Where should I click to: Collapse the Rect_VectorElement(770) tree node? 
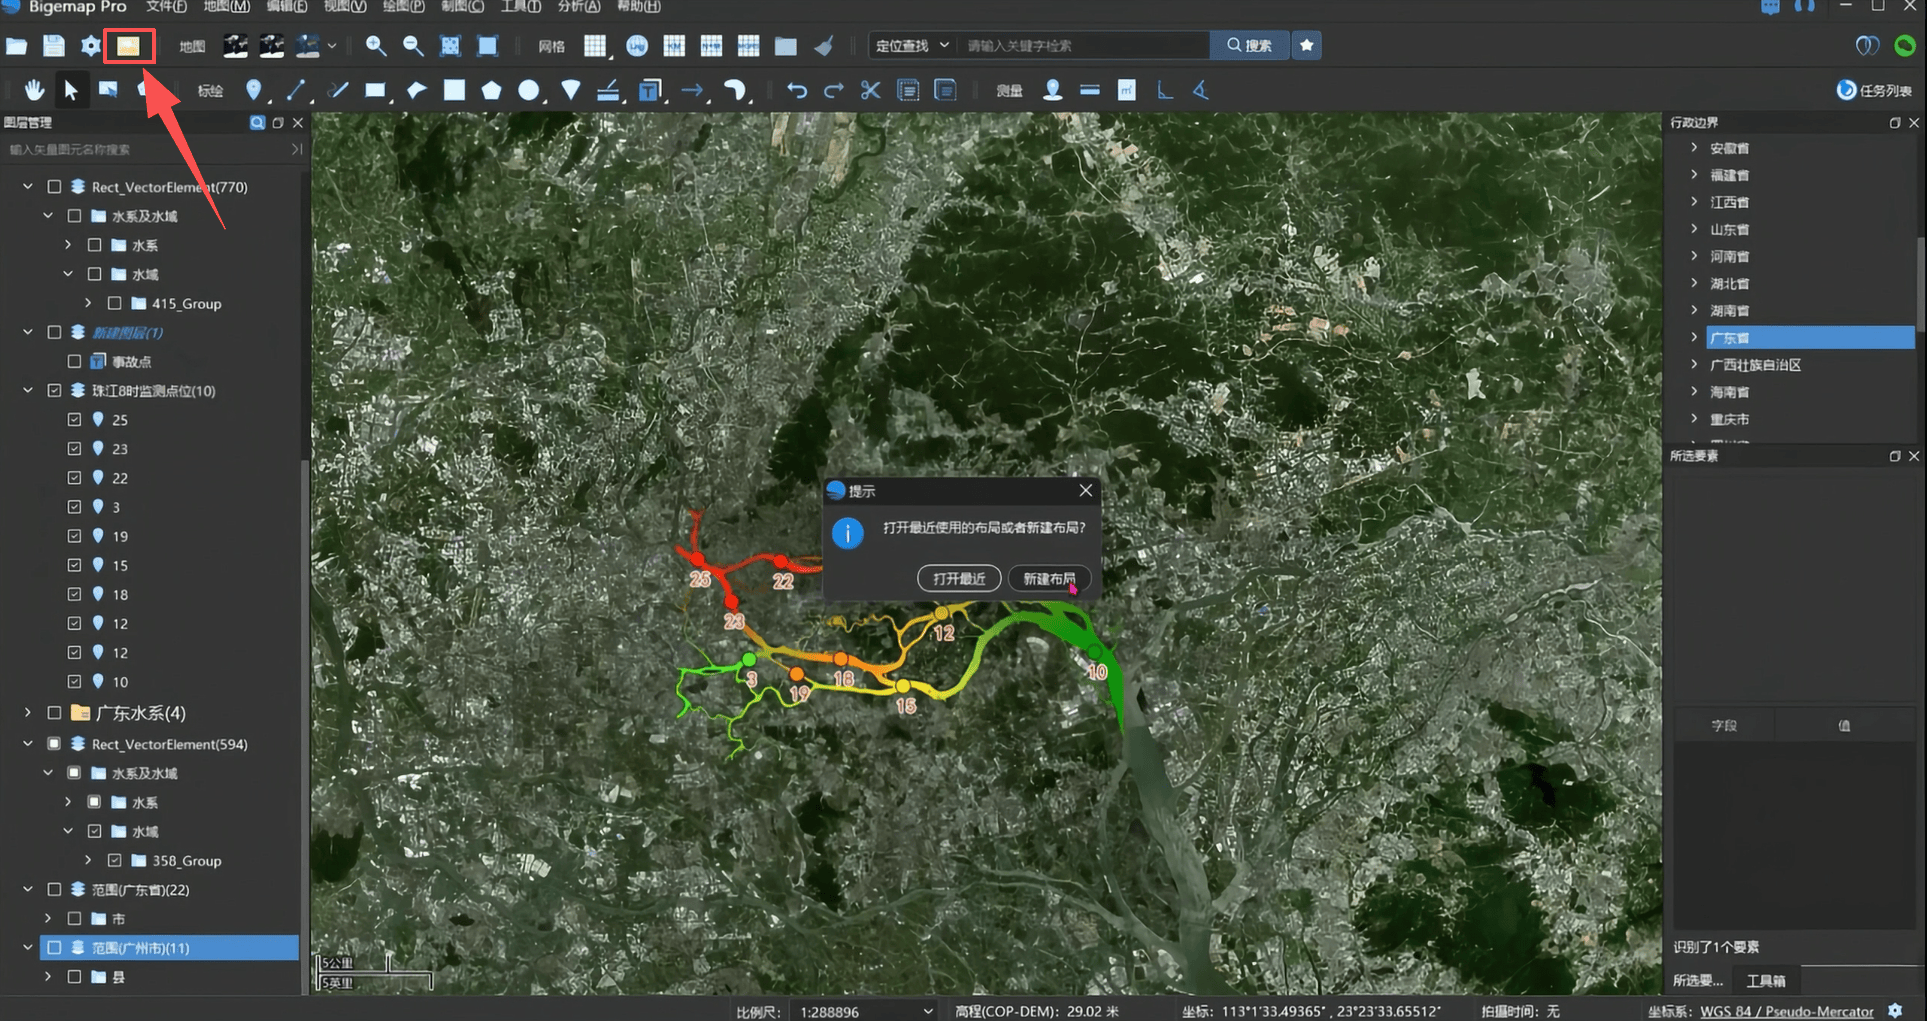click(28, 187)
